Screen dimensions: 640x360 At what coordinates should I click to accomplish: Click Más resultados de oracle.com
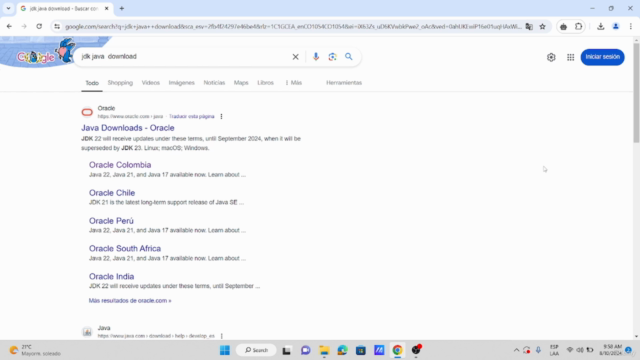click(130, 301)
